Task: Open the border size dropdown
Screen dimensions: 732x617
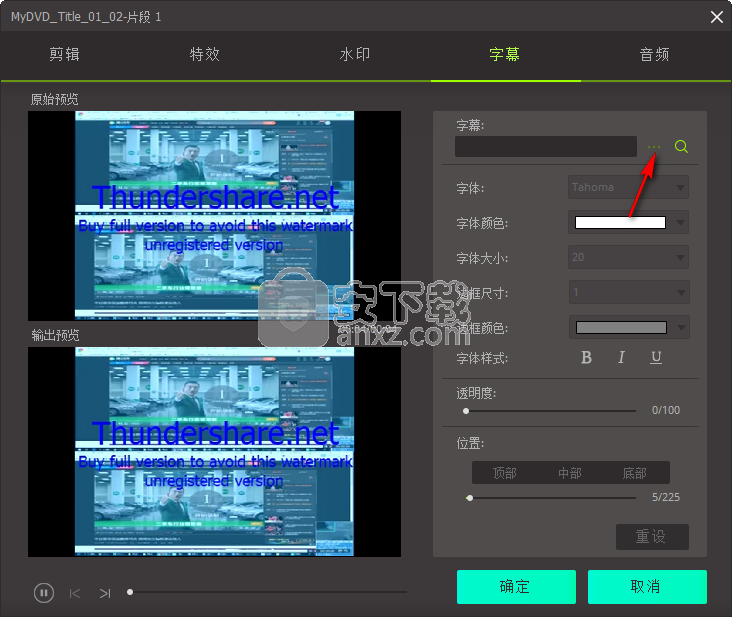Action: (628, 293)
